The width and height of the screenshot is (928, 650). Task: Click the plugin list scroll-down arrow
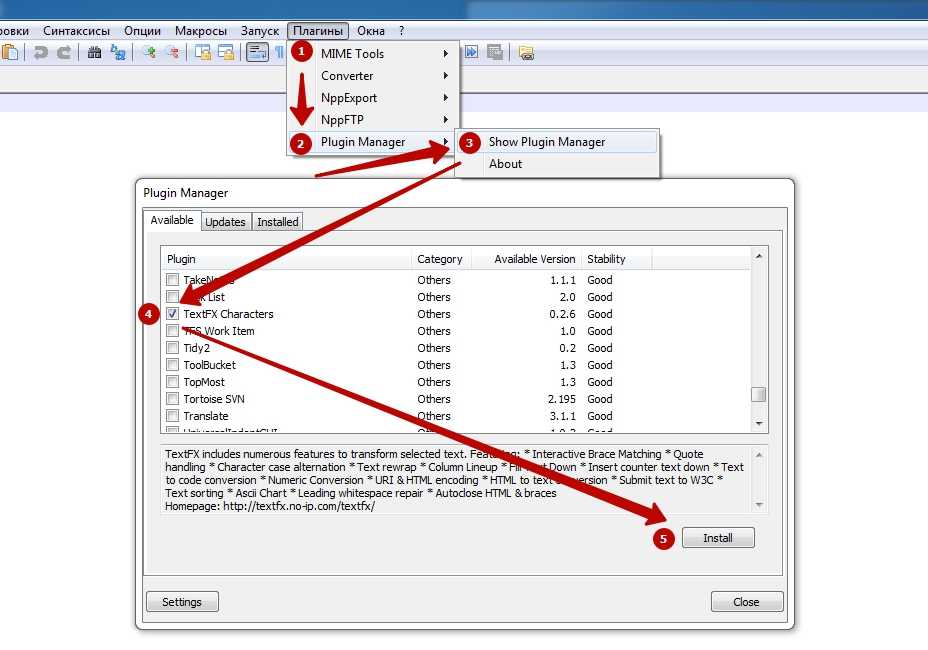759,424
